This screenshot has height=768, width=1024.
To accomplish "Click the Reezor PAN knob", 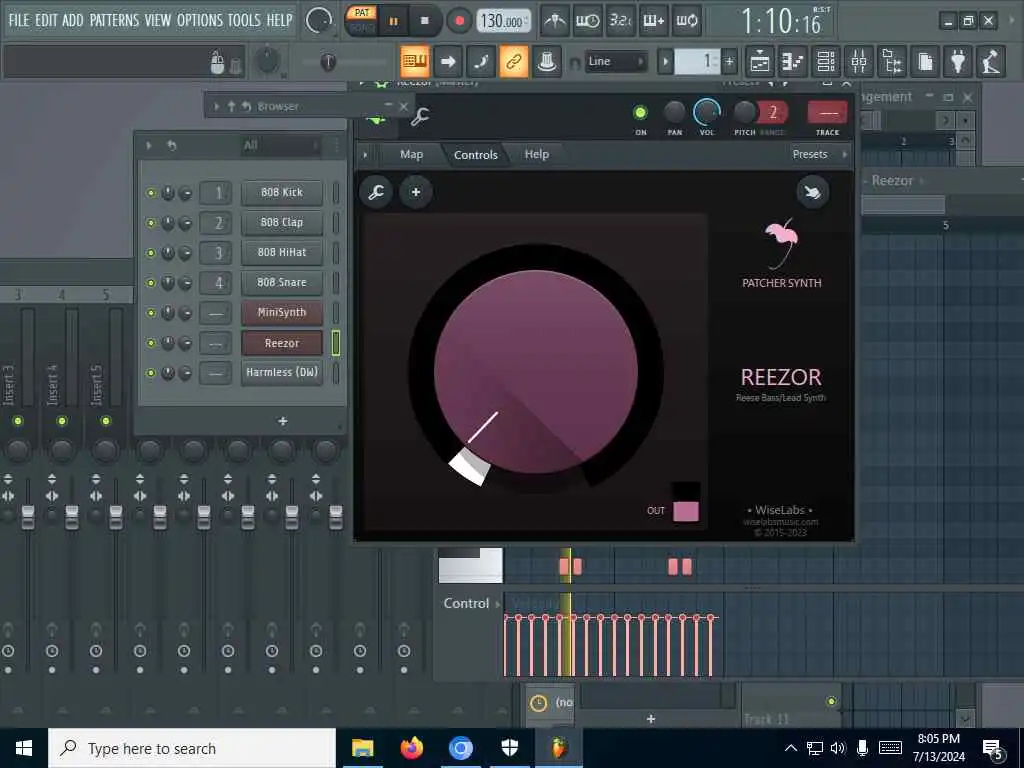I will (675, 113).
